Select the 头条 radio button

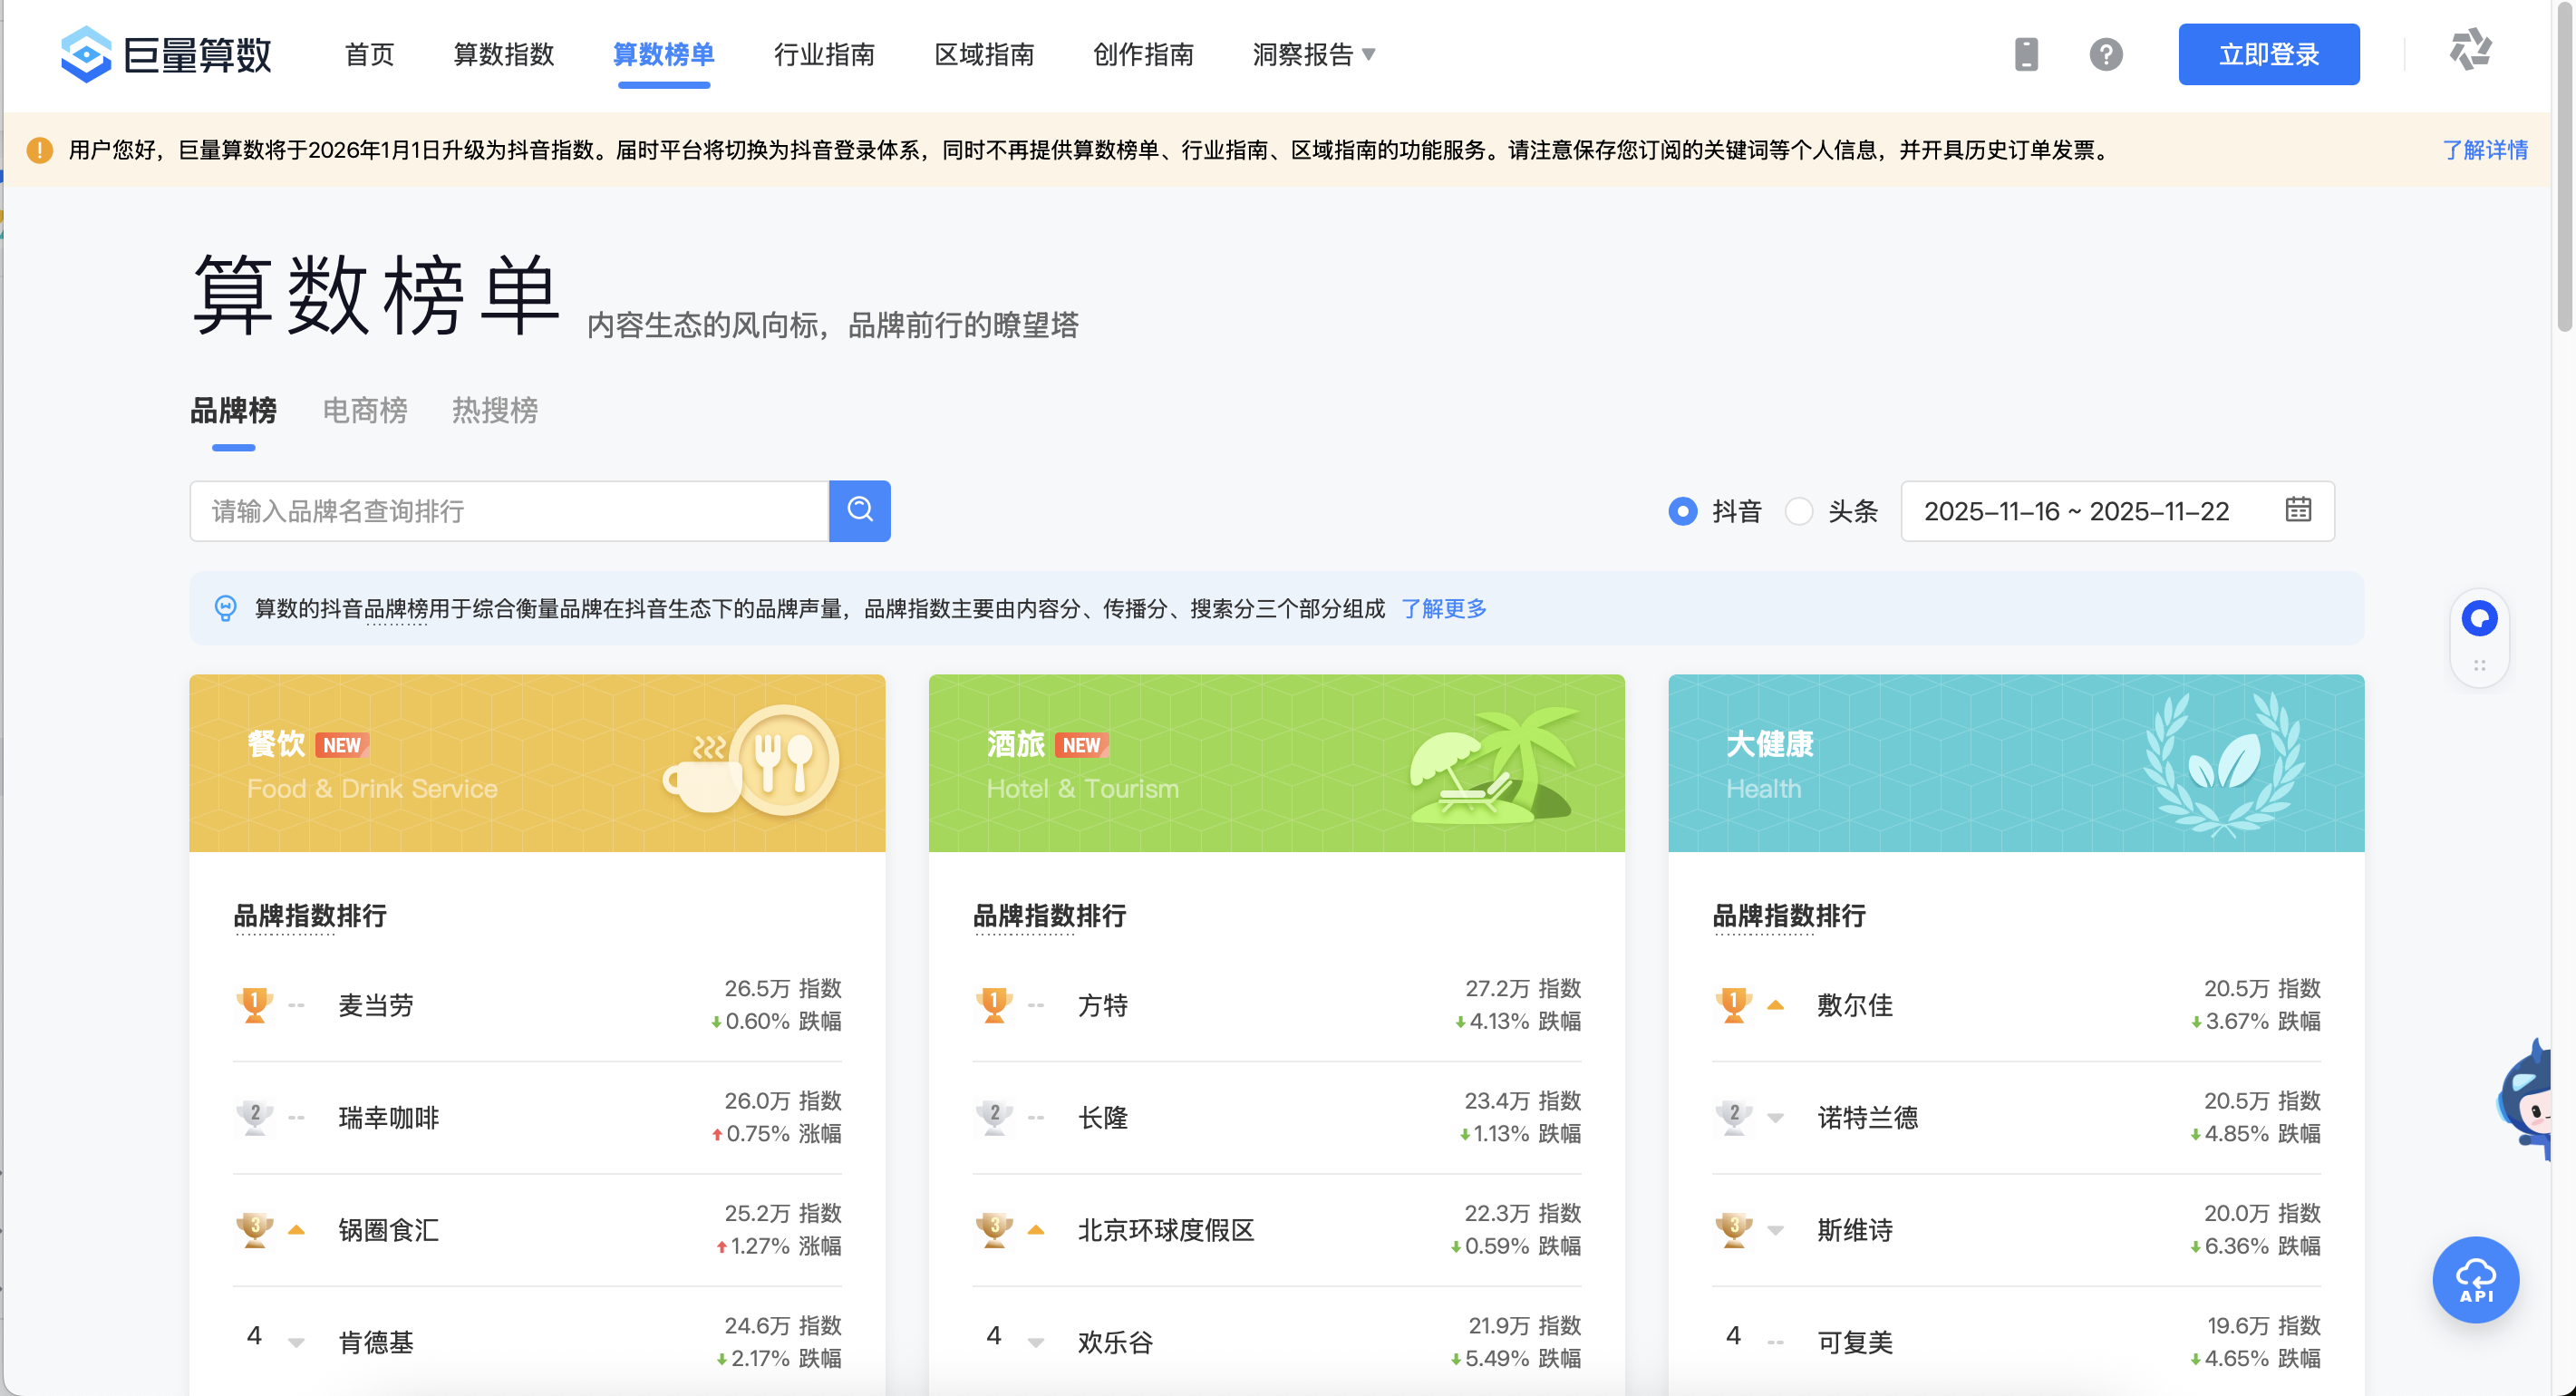1800,511
